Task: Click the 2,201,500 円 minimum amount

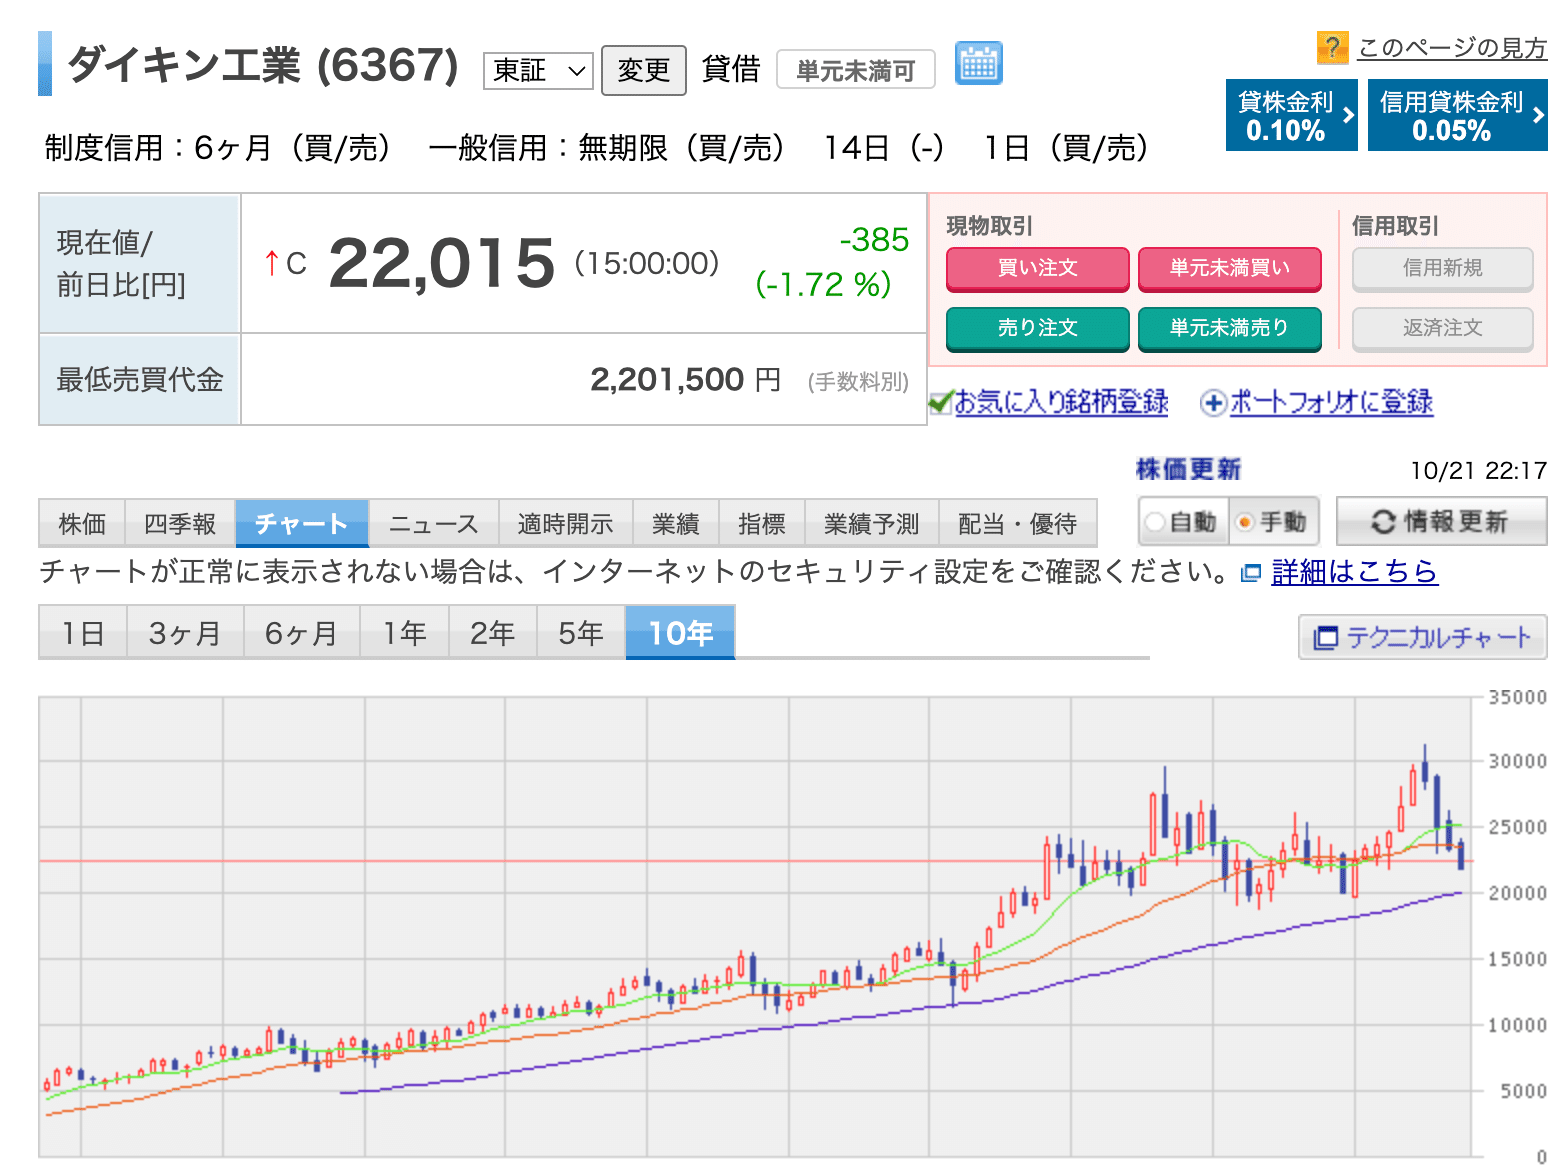Action: coord(686,380)
